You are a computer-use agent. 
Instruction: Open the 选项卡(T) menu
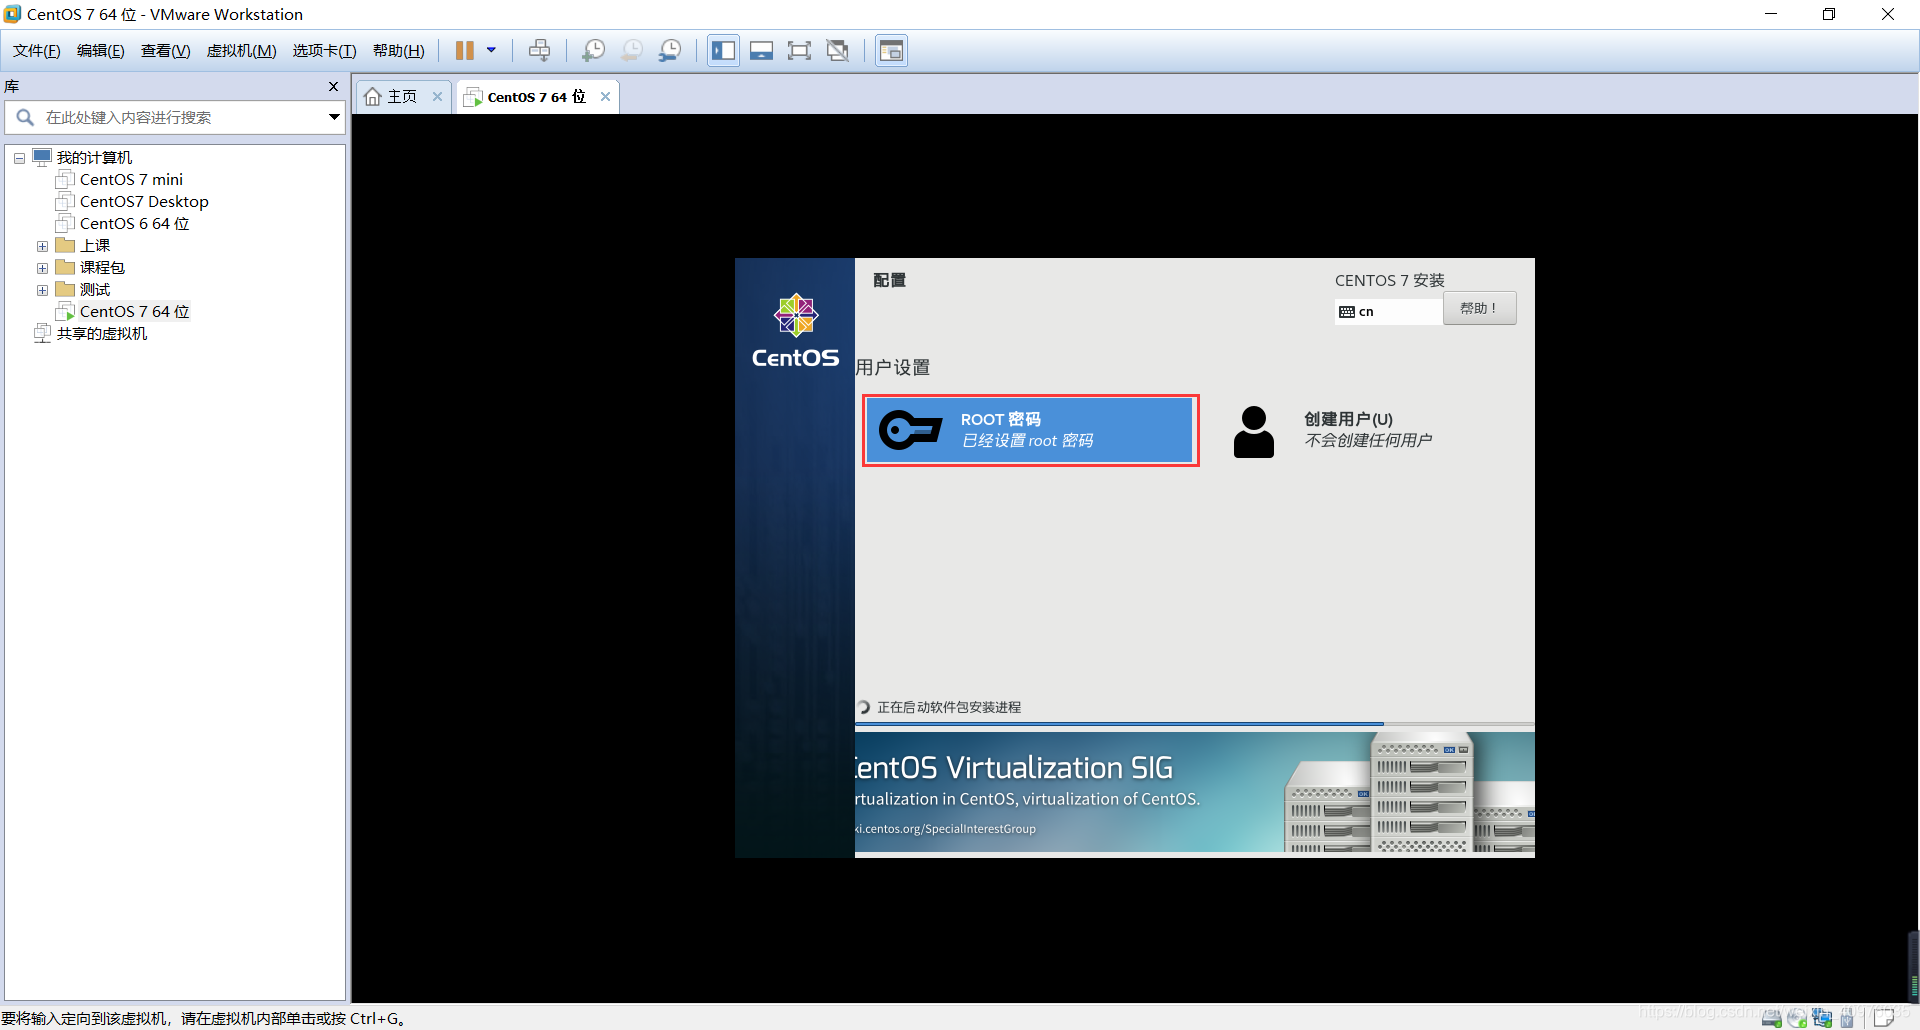(x=325, y=51)
